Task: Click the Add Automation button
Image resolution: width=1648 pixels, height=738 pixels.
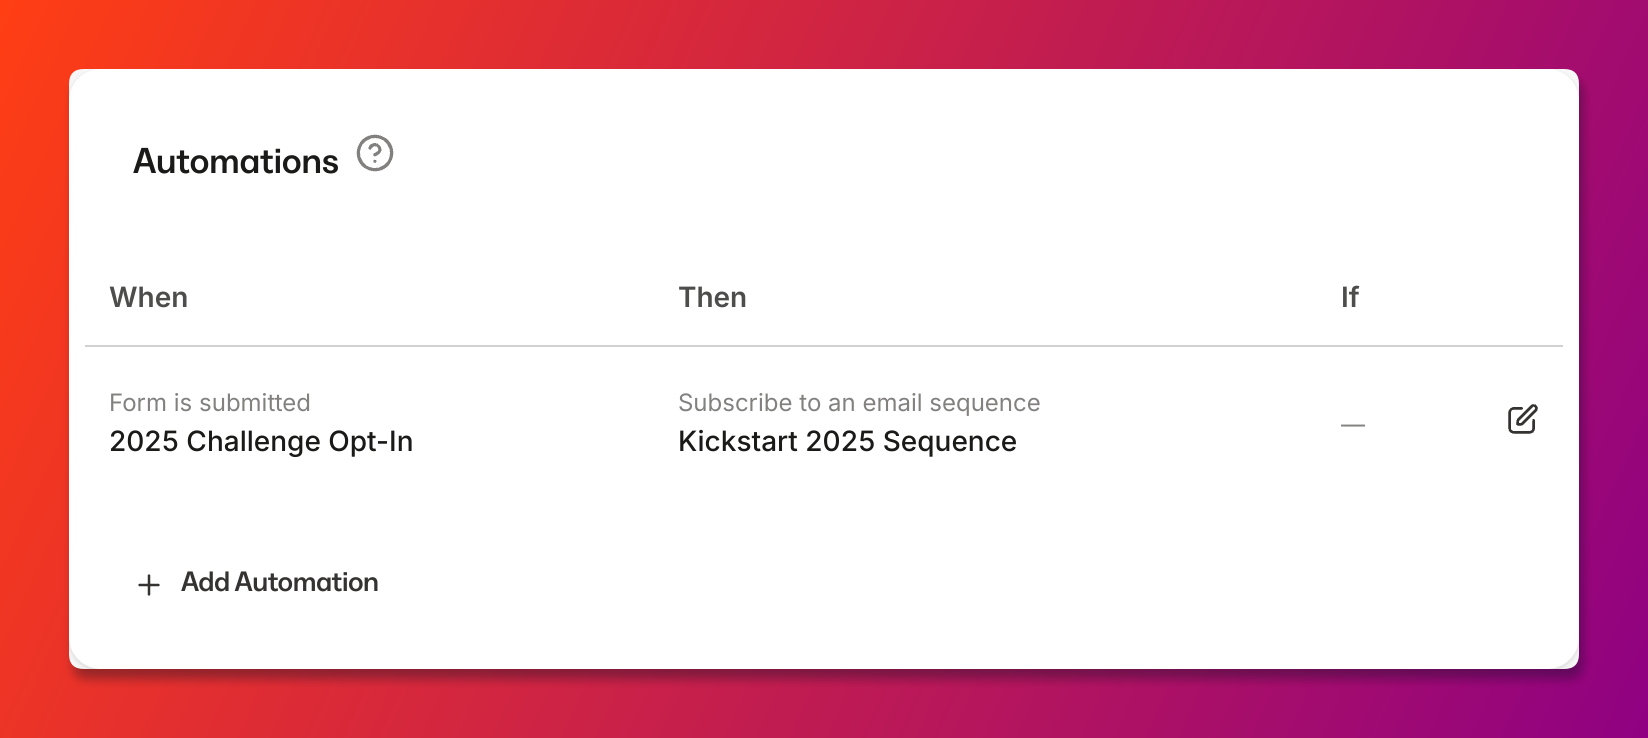Action: click(258, 583)
